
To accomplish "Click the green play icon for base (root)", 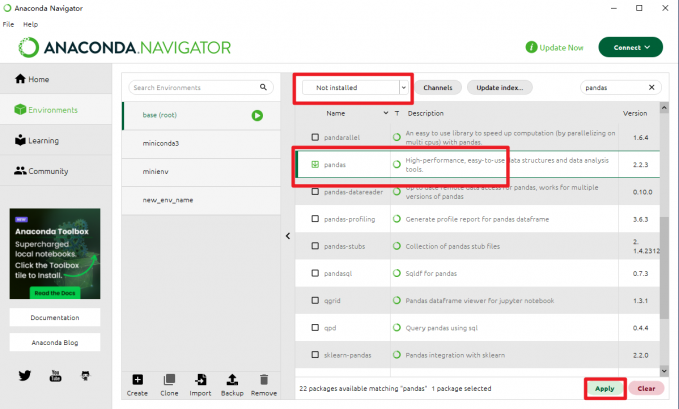I will click(257, 115).
